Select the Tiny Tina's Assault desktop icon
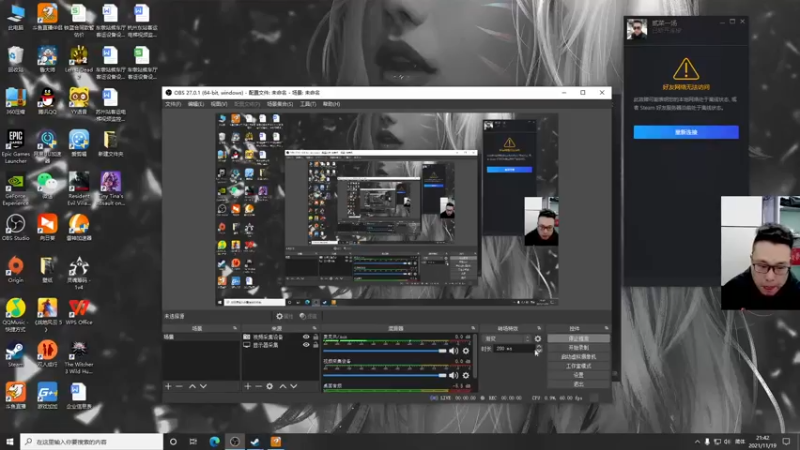The width and height of the screenshot is (800, 450). 110,189
